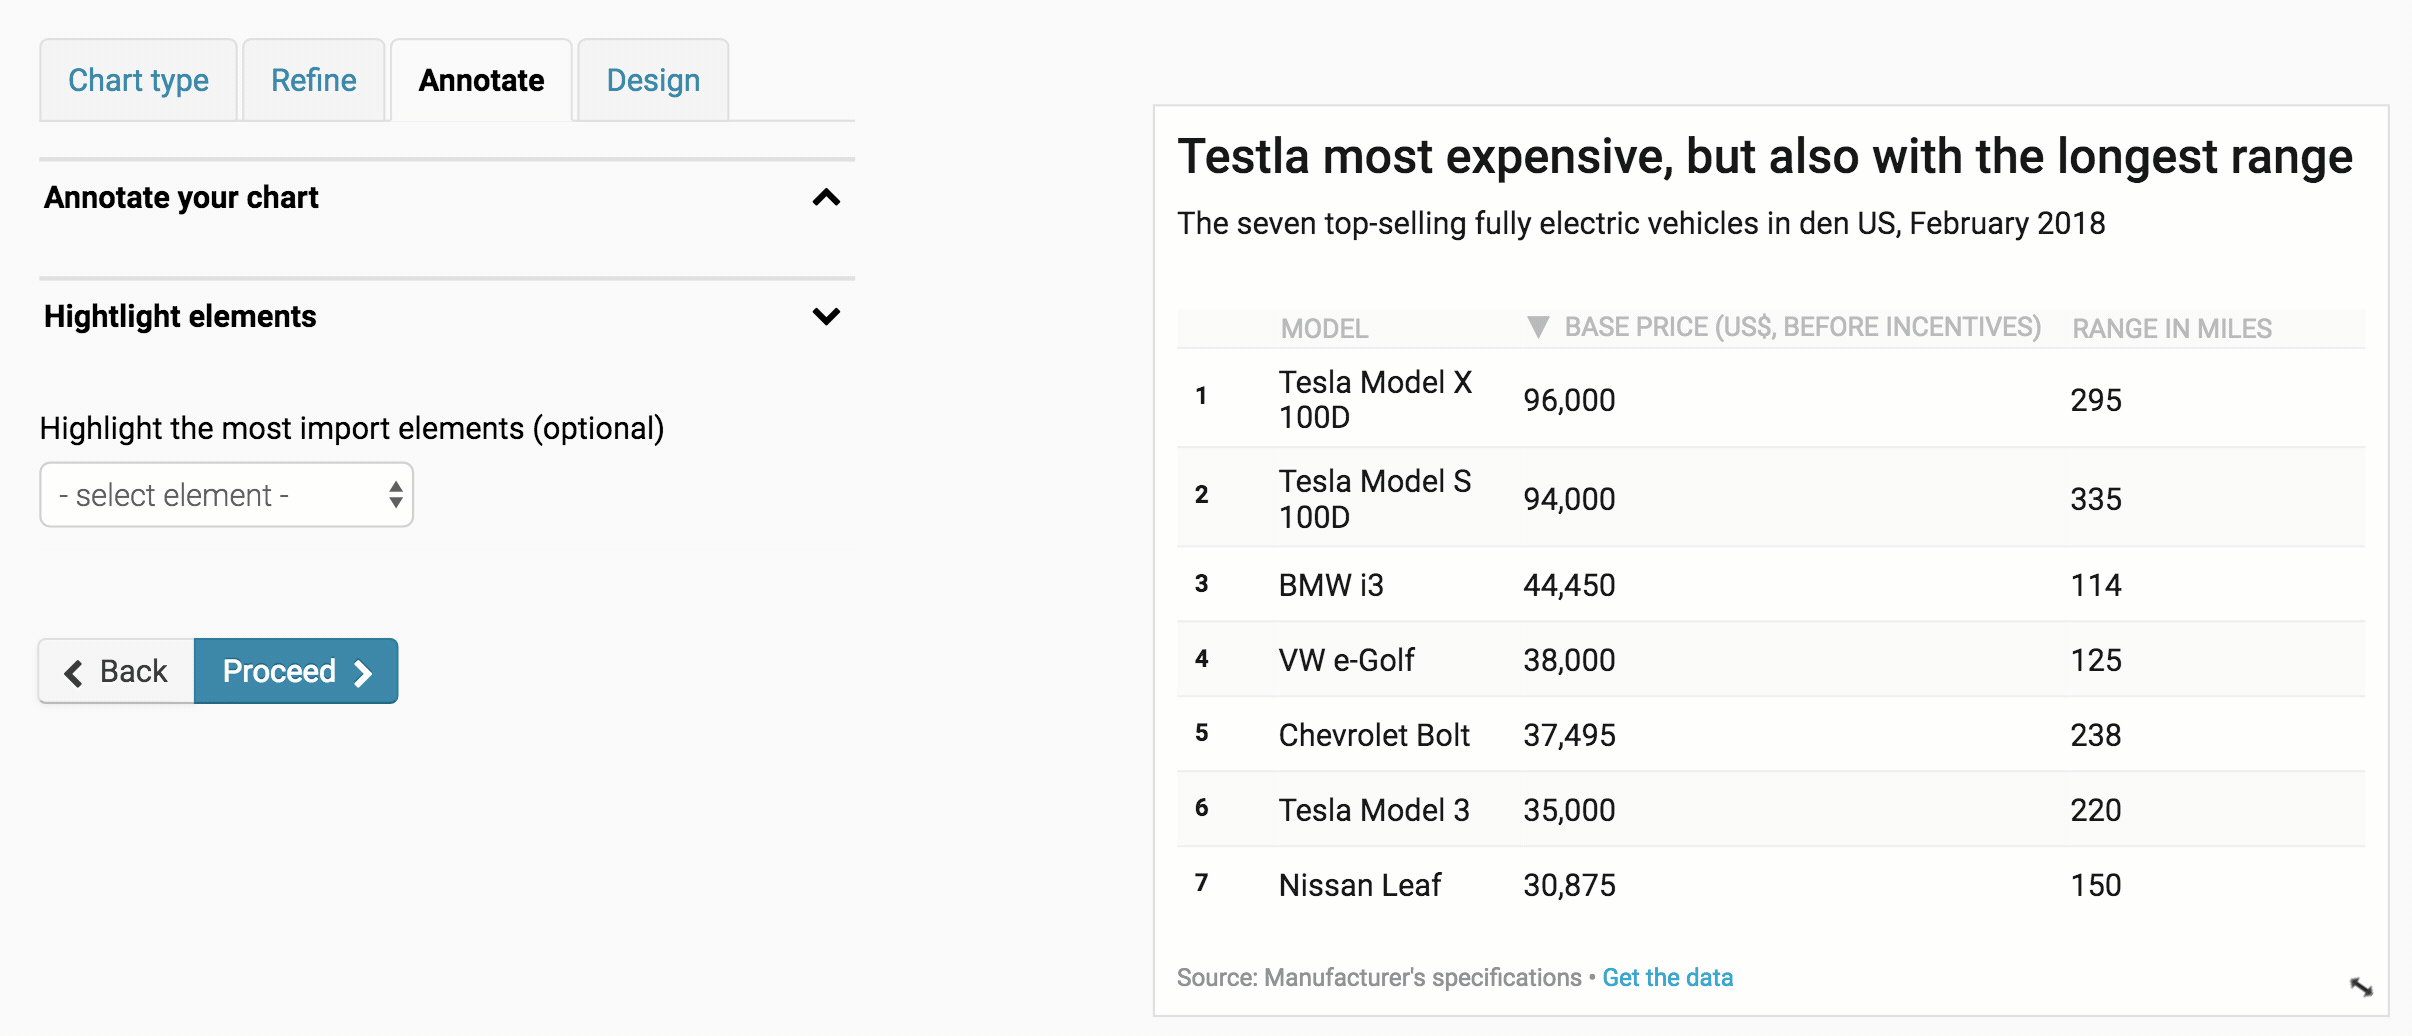The width and height of the screenshot is (2412, 1036).
Task: Click the chart subtitle about top-selling vehicles
Action: (x=1640, y=223)
